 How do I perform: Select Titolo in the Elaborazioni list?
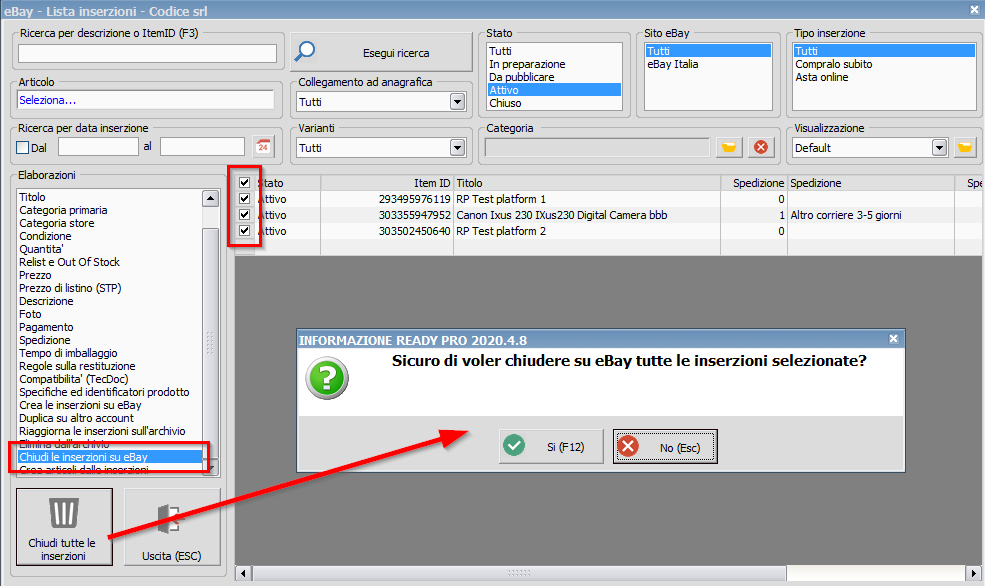coord(109,197)
